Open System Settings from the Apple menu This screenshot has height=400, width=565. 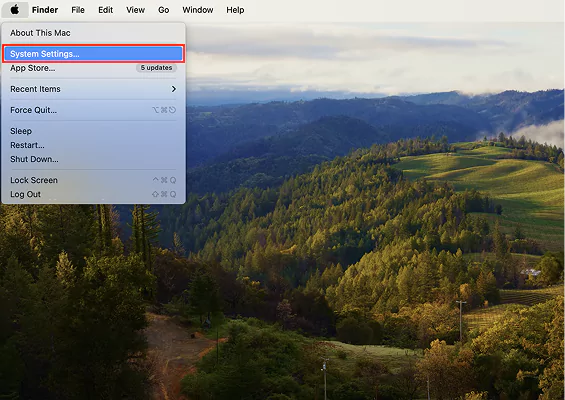click(x=93, y=54)
